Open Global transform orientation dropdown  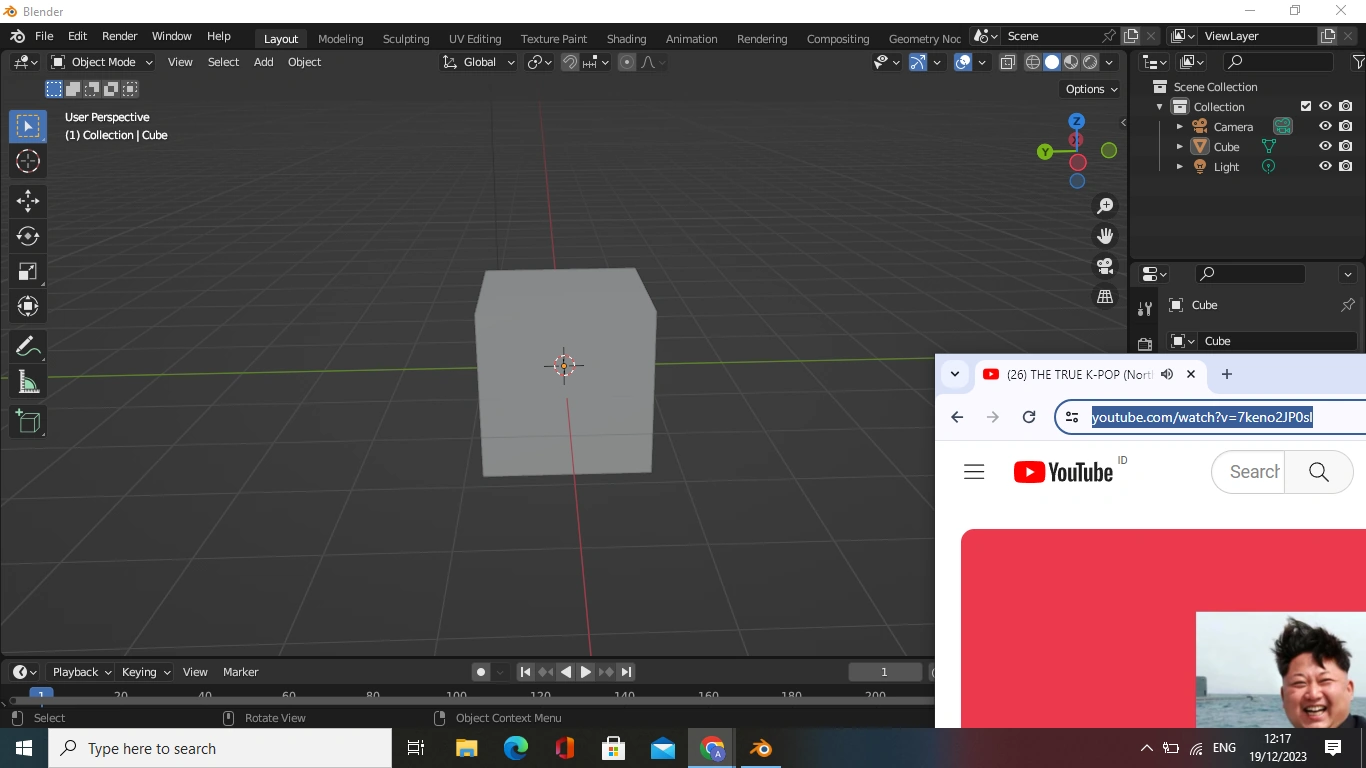point(479,62)
